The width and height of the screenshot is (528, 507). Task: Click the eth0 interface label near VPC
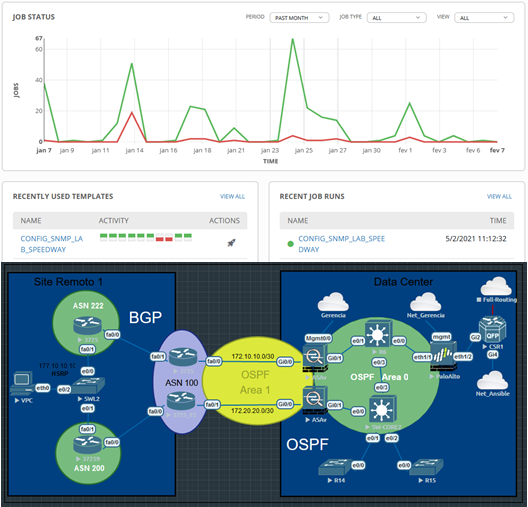tap(43, 388)
